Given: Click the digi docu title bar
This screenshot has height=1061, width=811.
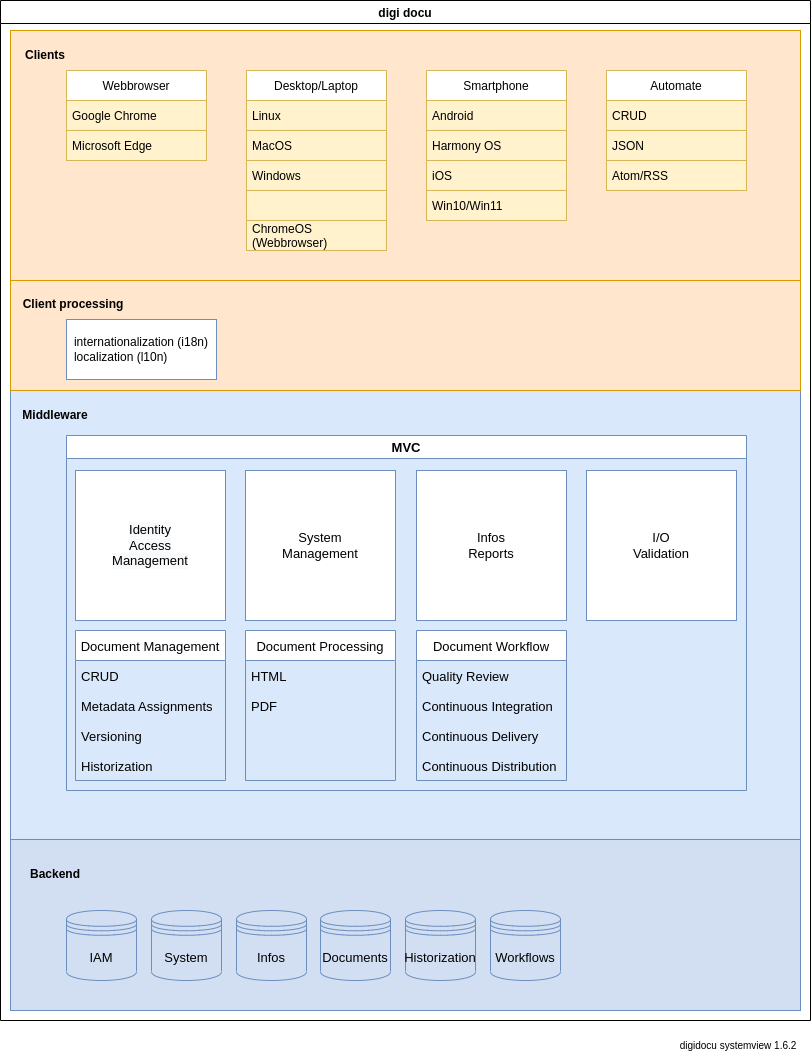Looking at the screenshot, I should pos(405,13).
